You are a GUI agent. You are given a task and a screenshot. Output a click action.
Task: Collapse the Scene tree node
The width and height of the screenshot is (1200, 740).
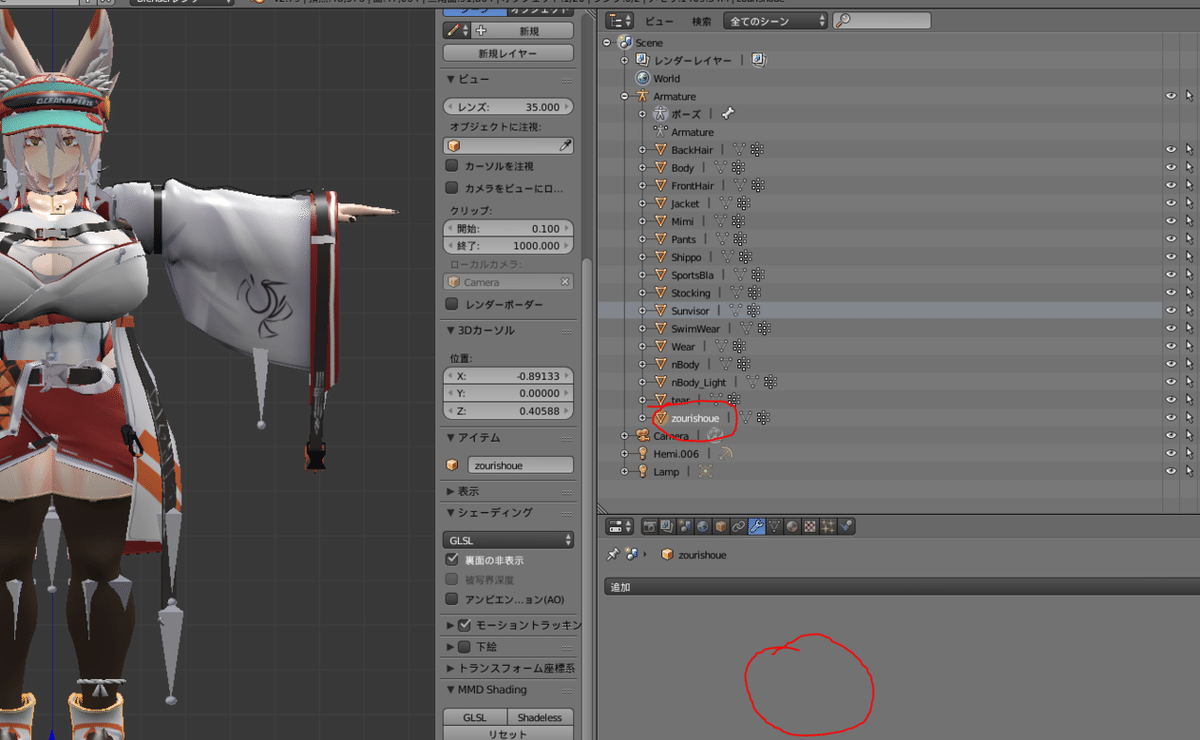(607, 43)
